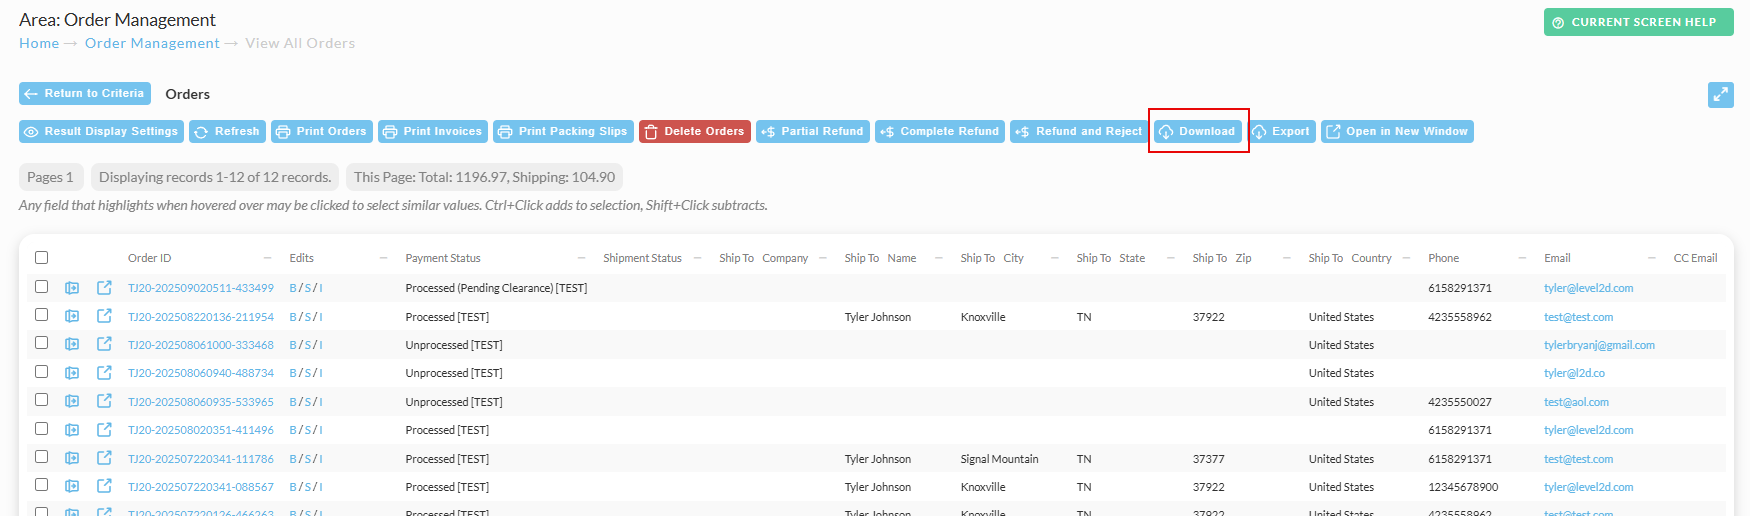
Task: Click Partial Refund button
Action: pos(813,131)
